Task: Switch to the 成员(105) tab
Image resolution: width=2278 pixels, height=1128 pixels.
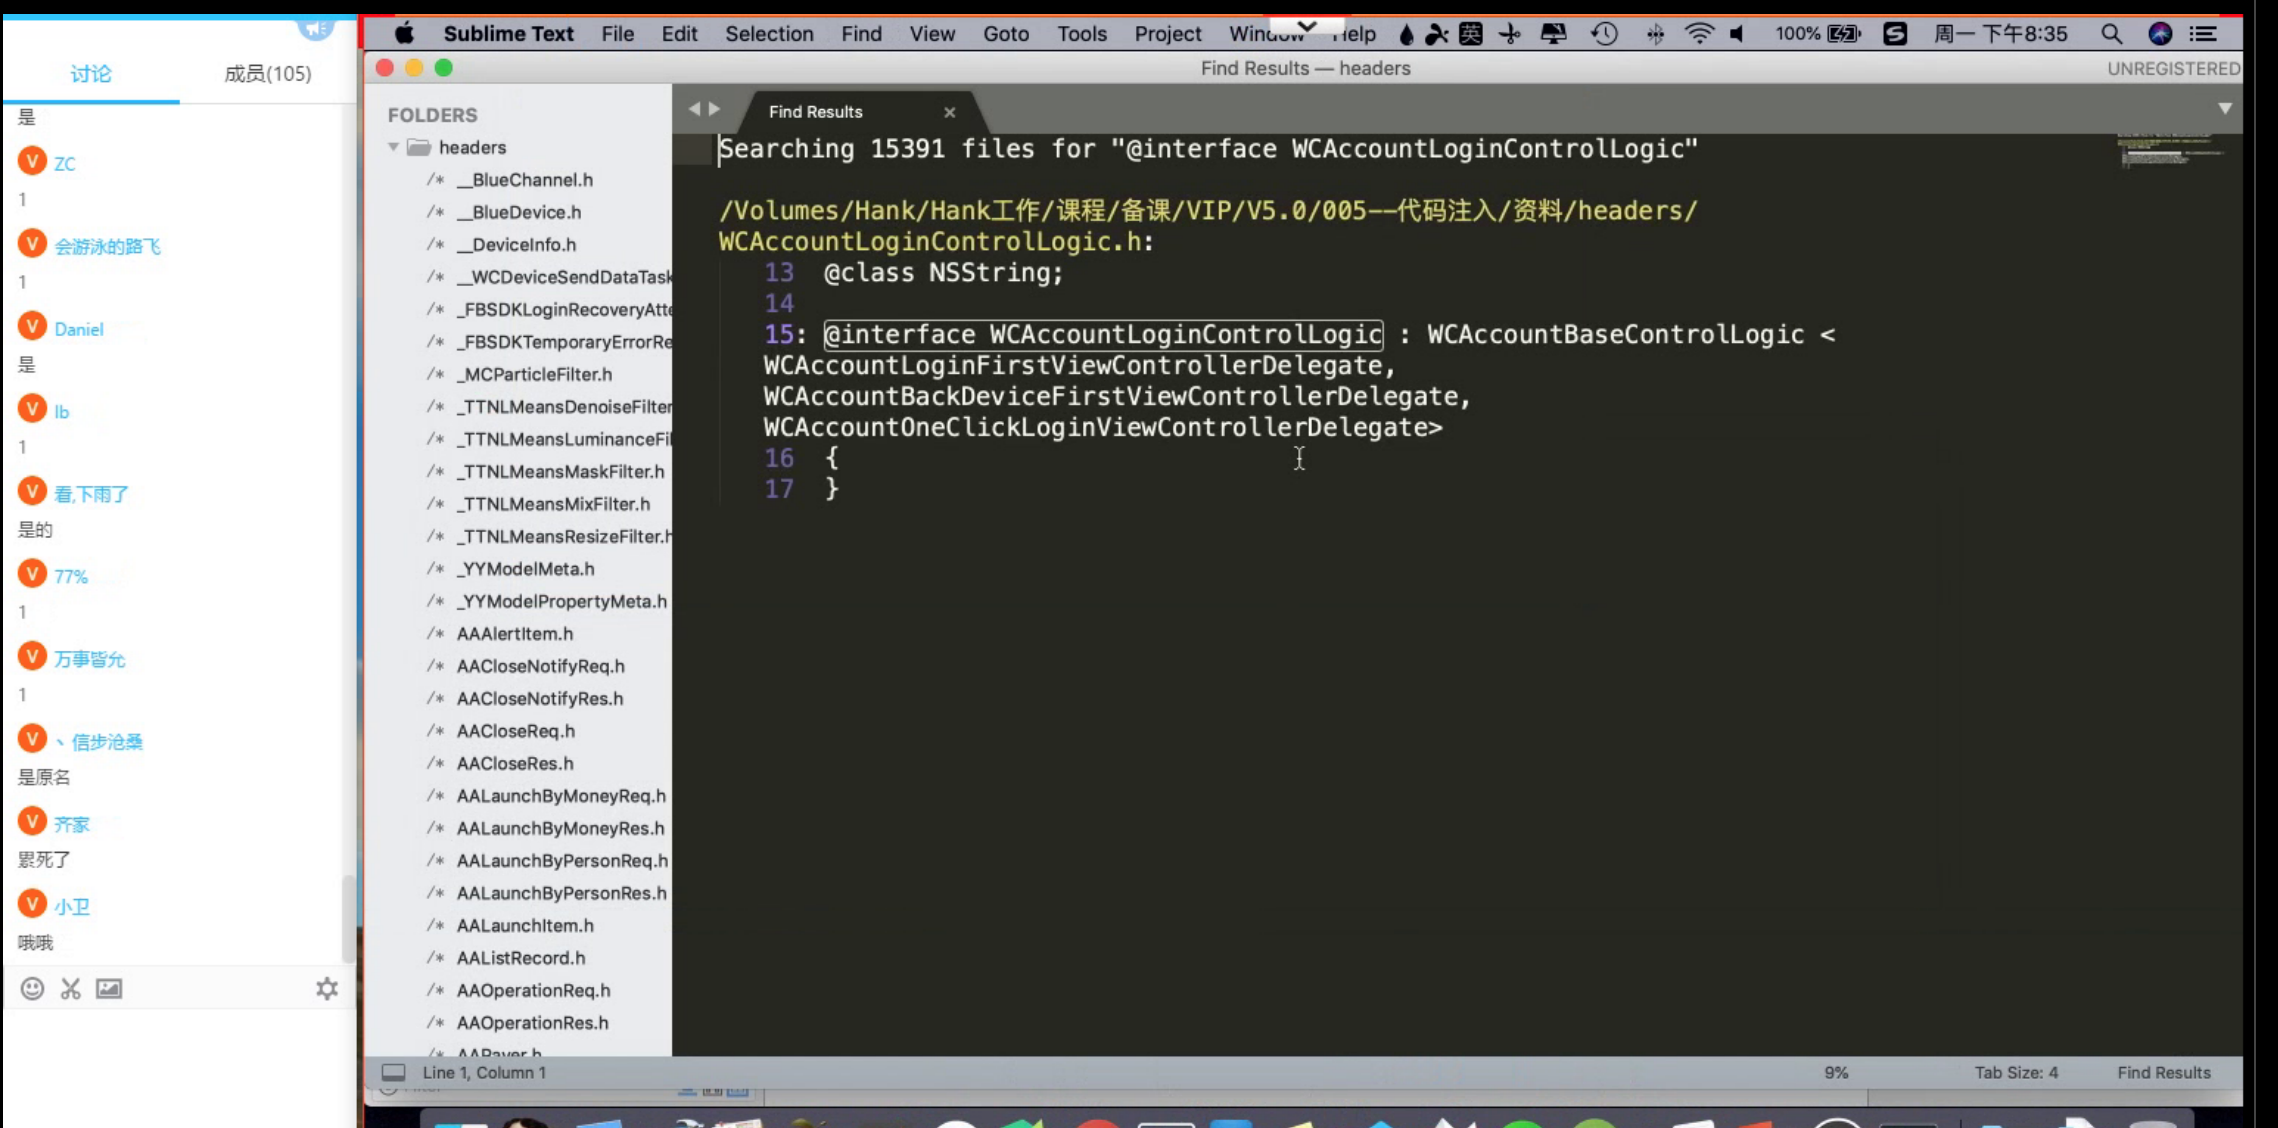Action: 267,74
